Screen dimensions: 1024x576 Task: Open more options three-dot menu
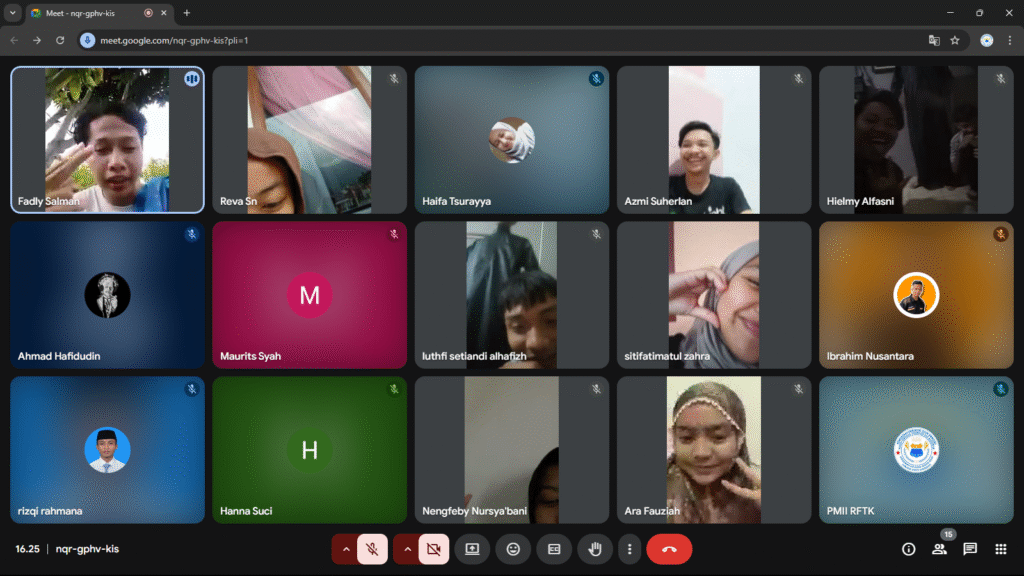click(x=629, y=549)
